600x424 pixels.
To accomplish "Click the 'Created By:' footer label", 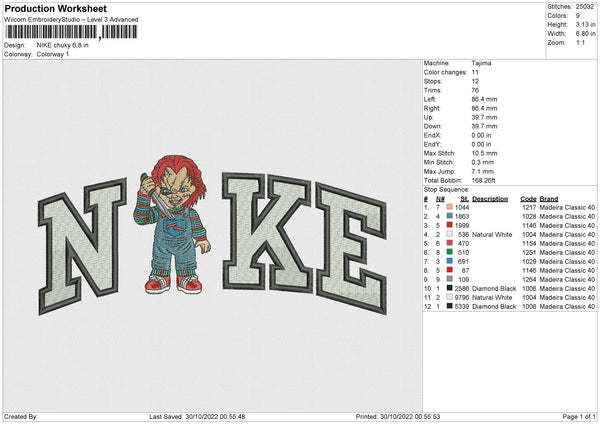I will point(21,416).
